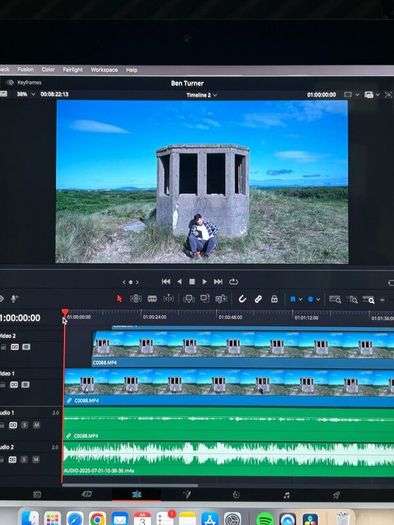Select the AUDIO-2025 m4a clip on Audio 2

[229, 459]
